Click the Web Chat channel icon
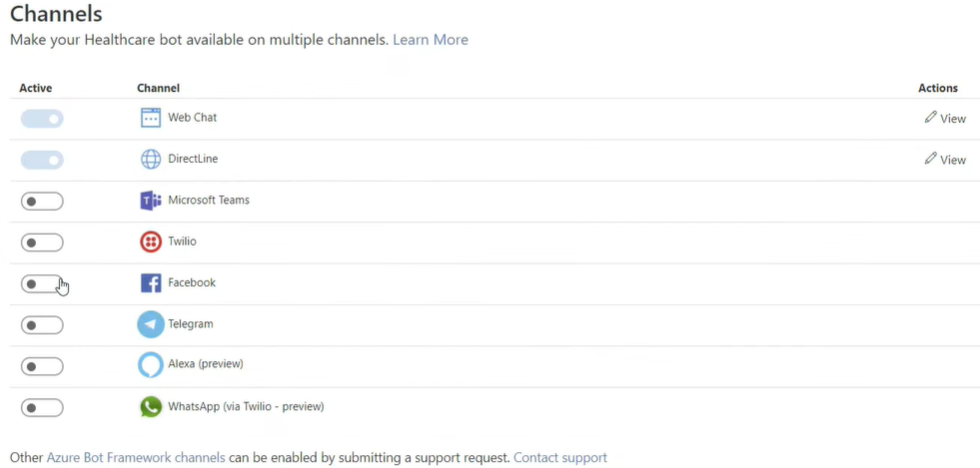This screenshot has height=468, width=980. pos(151,117)
